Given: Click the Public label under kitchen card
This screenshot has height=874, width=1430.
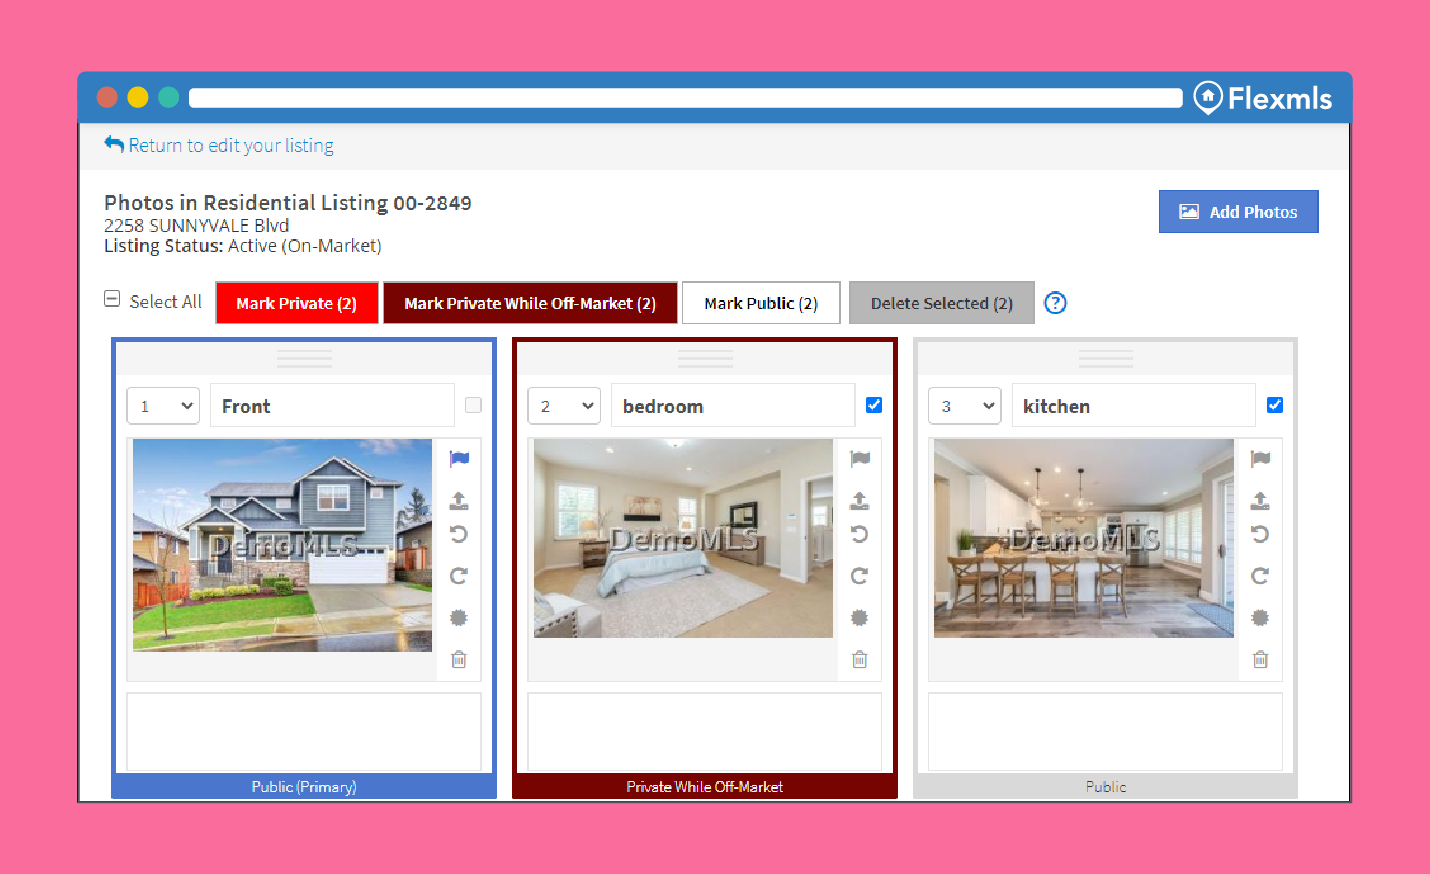Looking at the screenshot, I should [1106, 787].
